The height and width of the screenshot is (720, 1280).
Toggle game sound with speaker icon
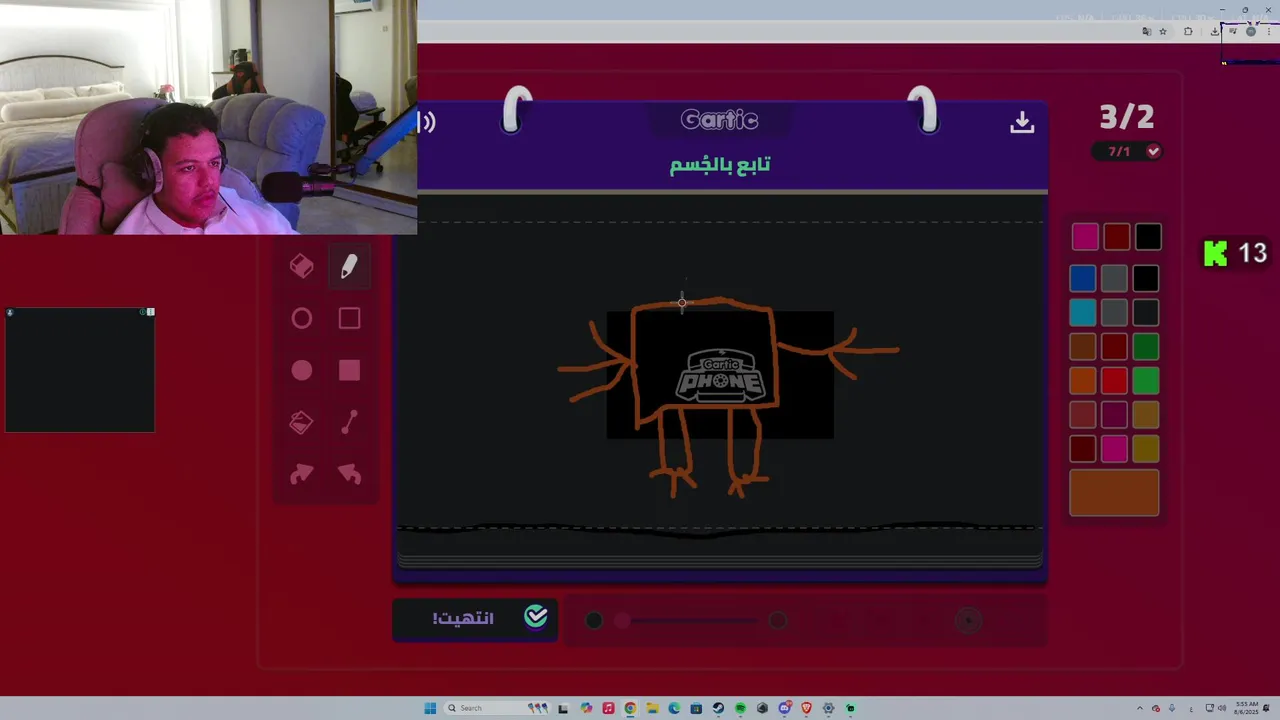(427, 122)
